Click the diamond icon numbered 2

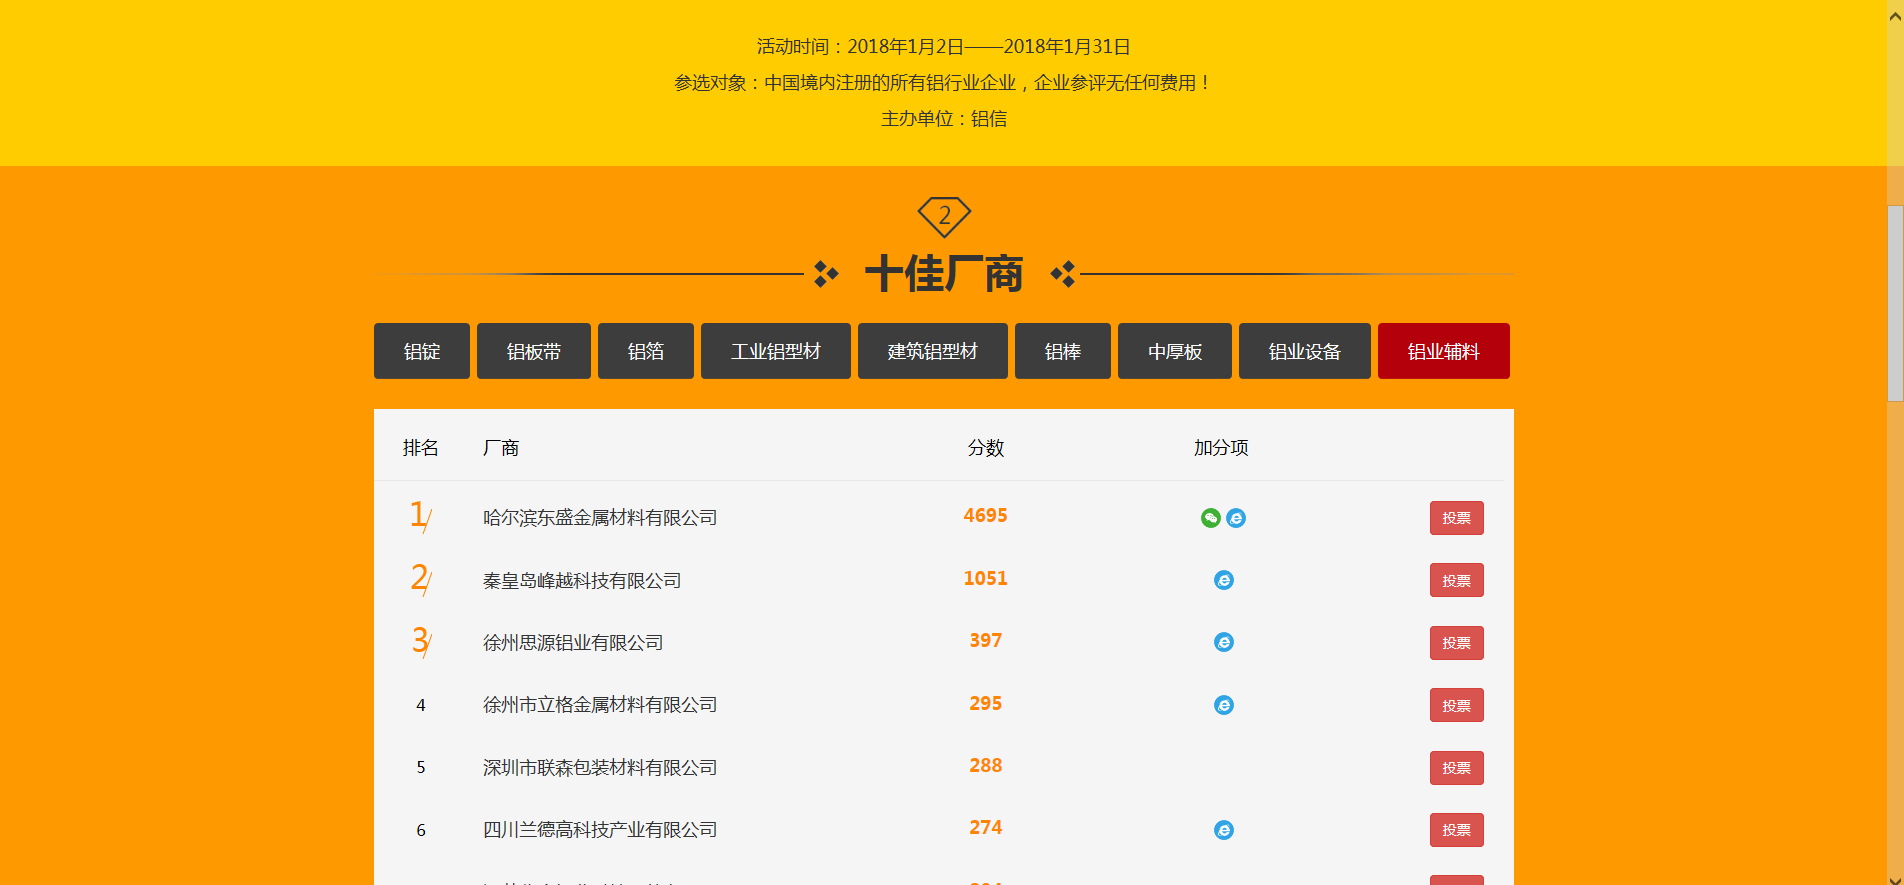click(x=944, y=216)
